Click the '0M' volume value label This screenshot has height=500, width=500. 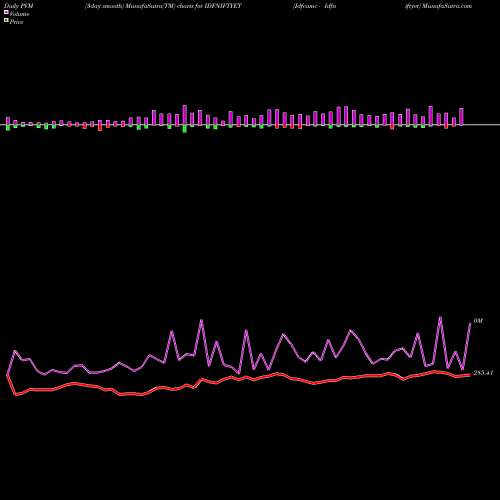(x=478, y=321)
